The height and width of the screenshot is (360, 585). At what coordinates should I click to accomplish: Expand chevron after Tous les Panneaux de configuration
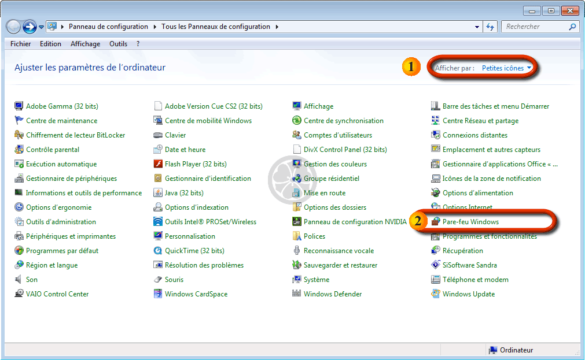tap(277, 27)
